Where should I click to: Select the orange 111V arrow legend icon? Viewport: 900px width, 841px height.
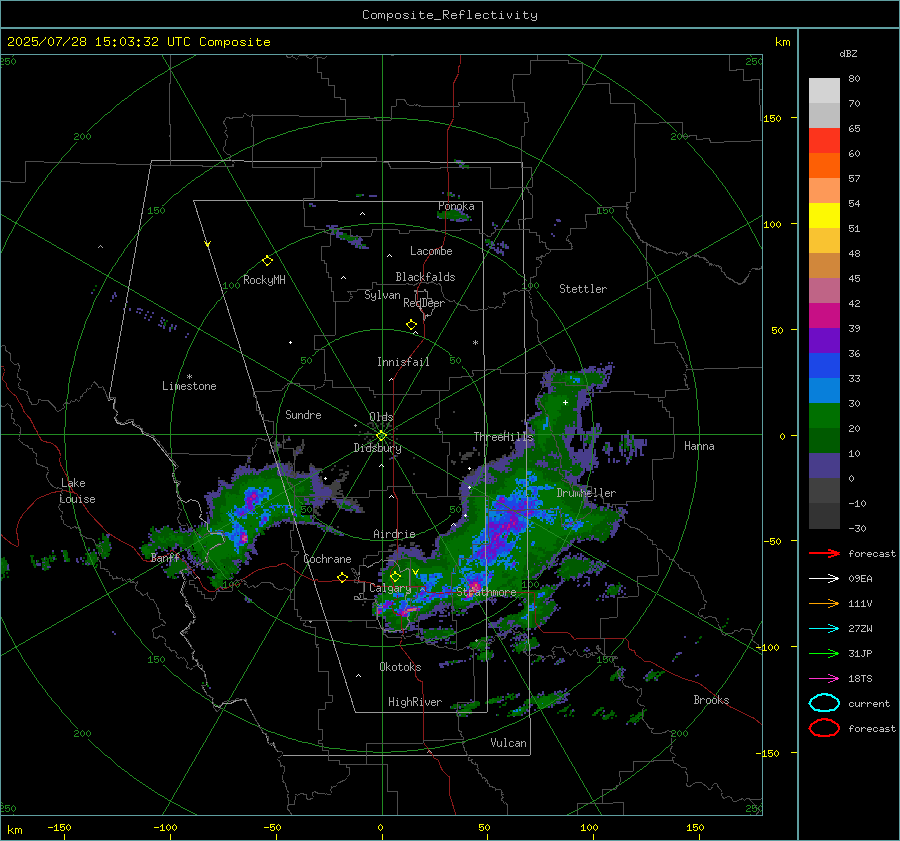click(824, 603)
